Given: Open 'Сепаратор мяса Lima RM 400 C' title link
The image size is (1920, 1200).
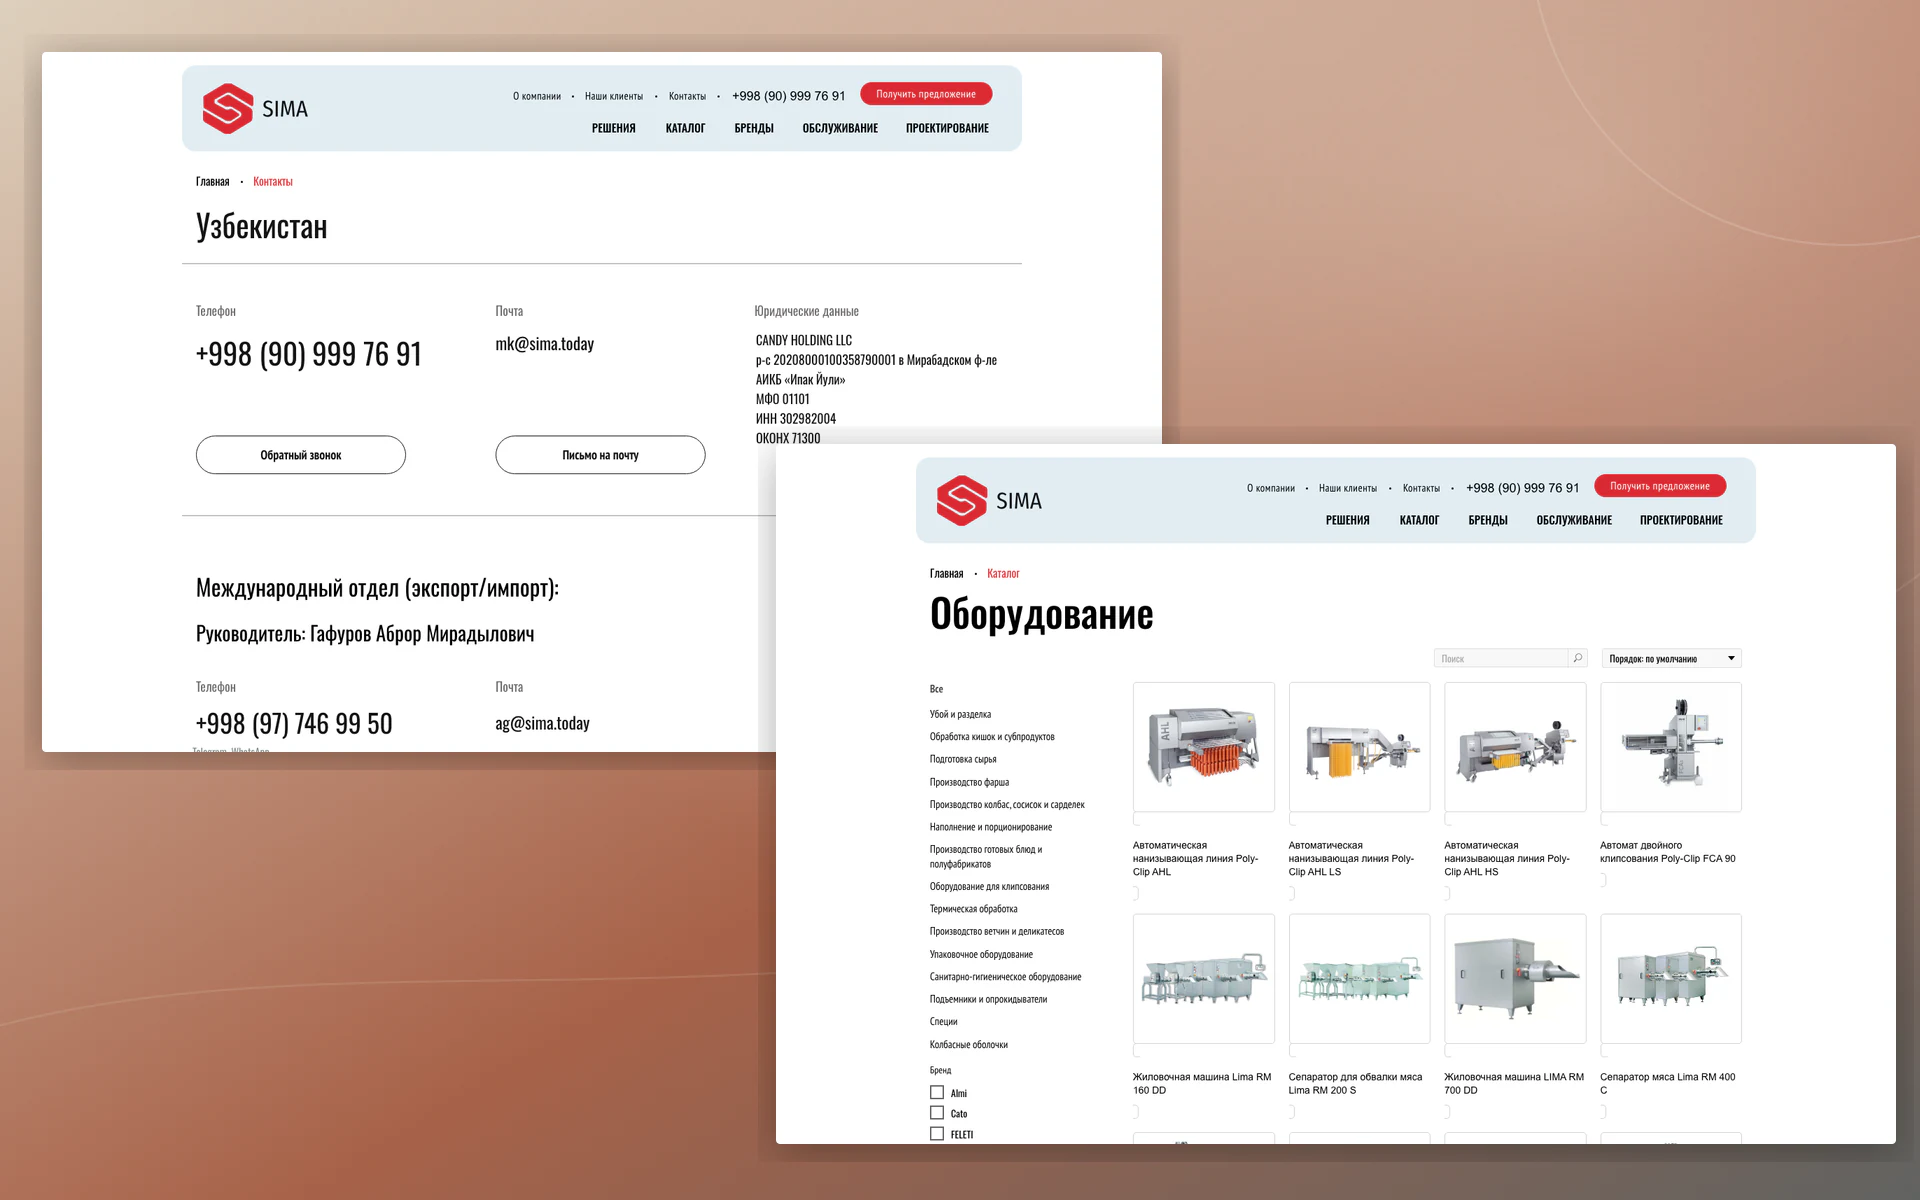Looking at the screenshot, I should click(x=1668, y=1083).
